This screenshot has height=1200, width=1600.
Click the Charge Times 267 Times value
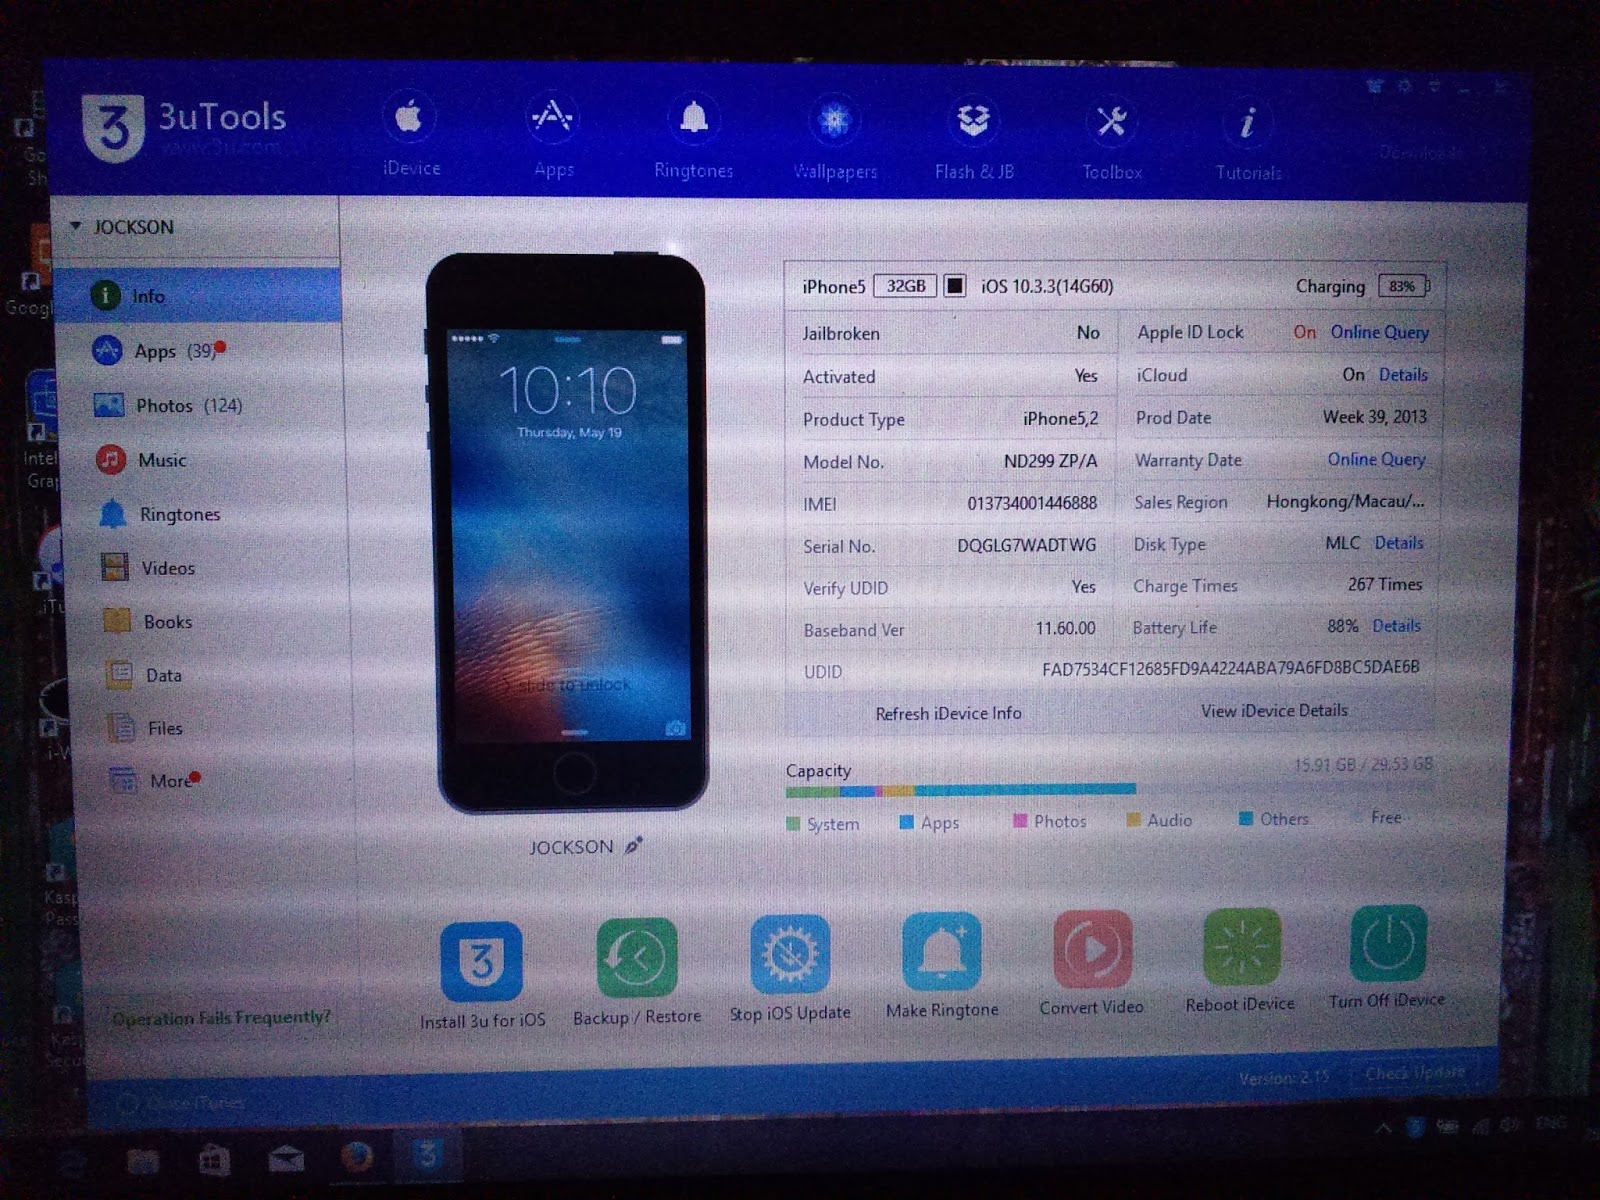1384,584
